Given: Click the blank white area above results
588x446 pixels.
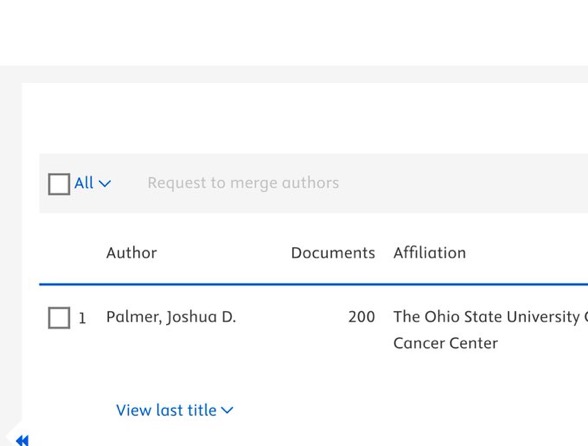Looking at the screenshot, I should 304,118.
